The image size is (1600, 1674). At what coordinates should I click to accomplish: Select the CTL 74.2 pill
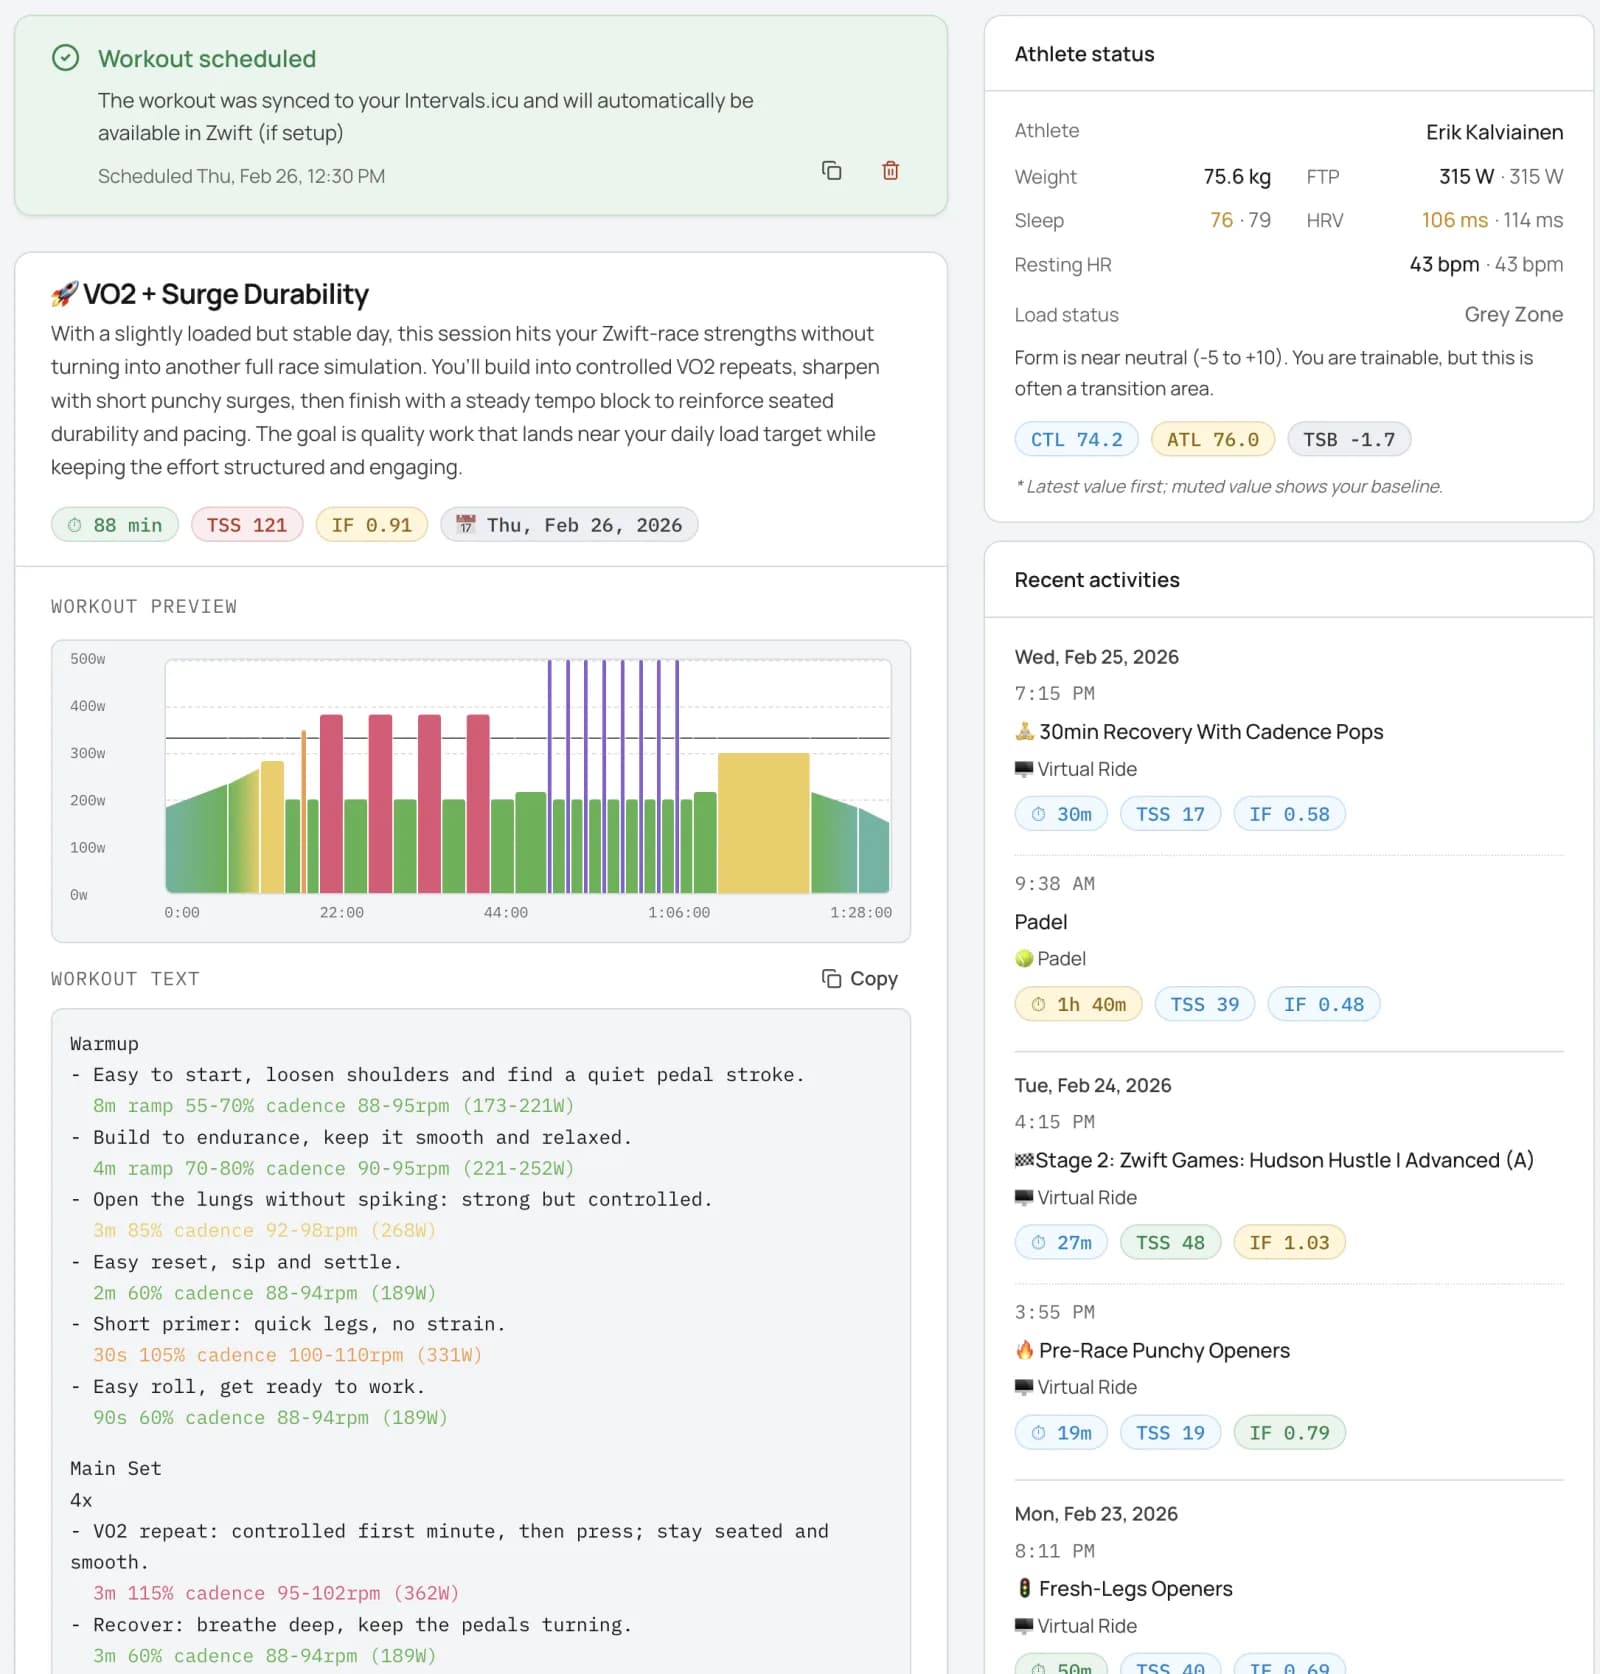tap(1075, 438)
